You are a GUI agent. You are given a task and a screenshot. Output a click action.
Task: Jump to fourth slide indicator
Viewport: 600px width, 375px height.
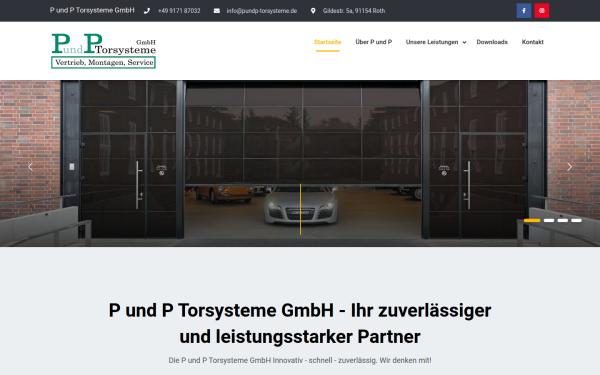point(576,220)
